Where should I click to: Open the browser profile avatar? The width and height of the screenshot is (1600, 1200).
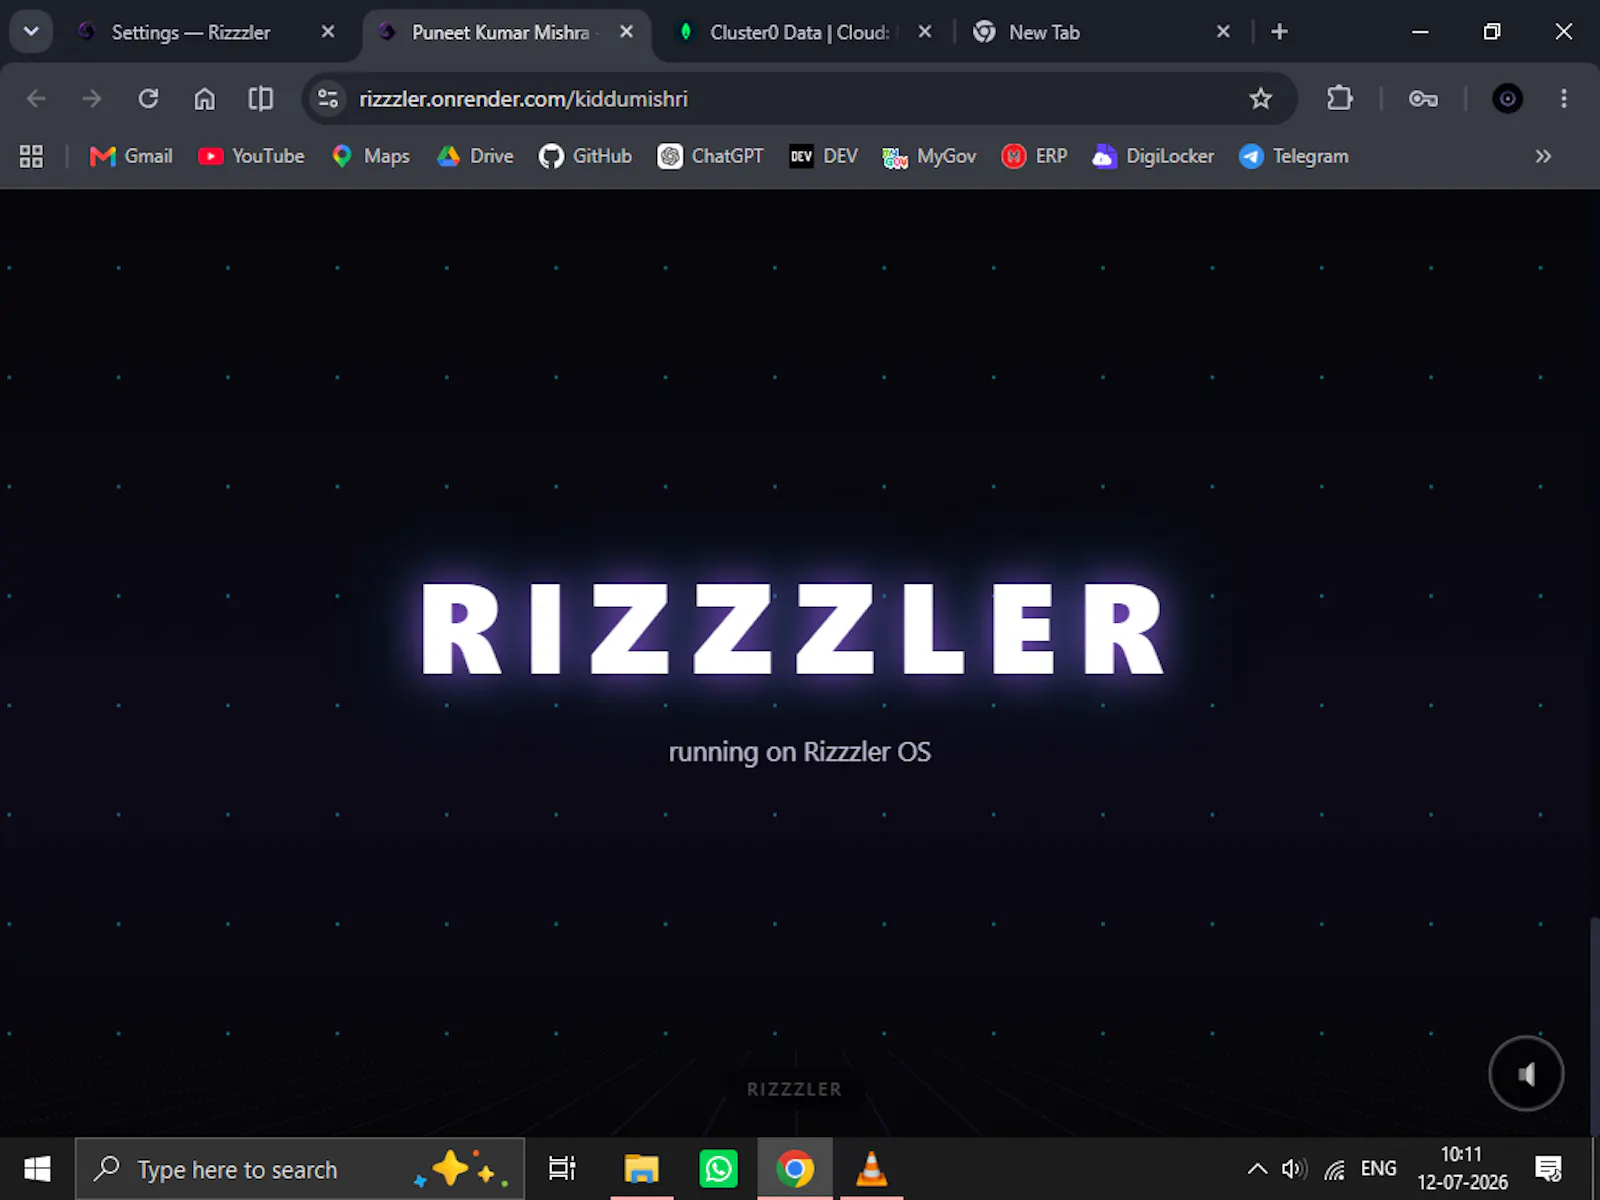pos(1507,99)
